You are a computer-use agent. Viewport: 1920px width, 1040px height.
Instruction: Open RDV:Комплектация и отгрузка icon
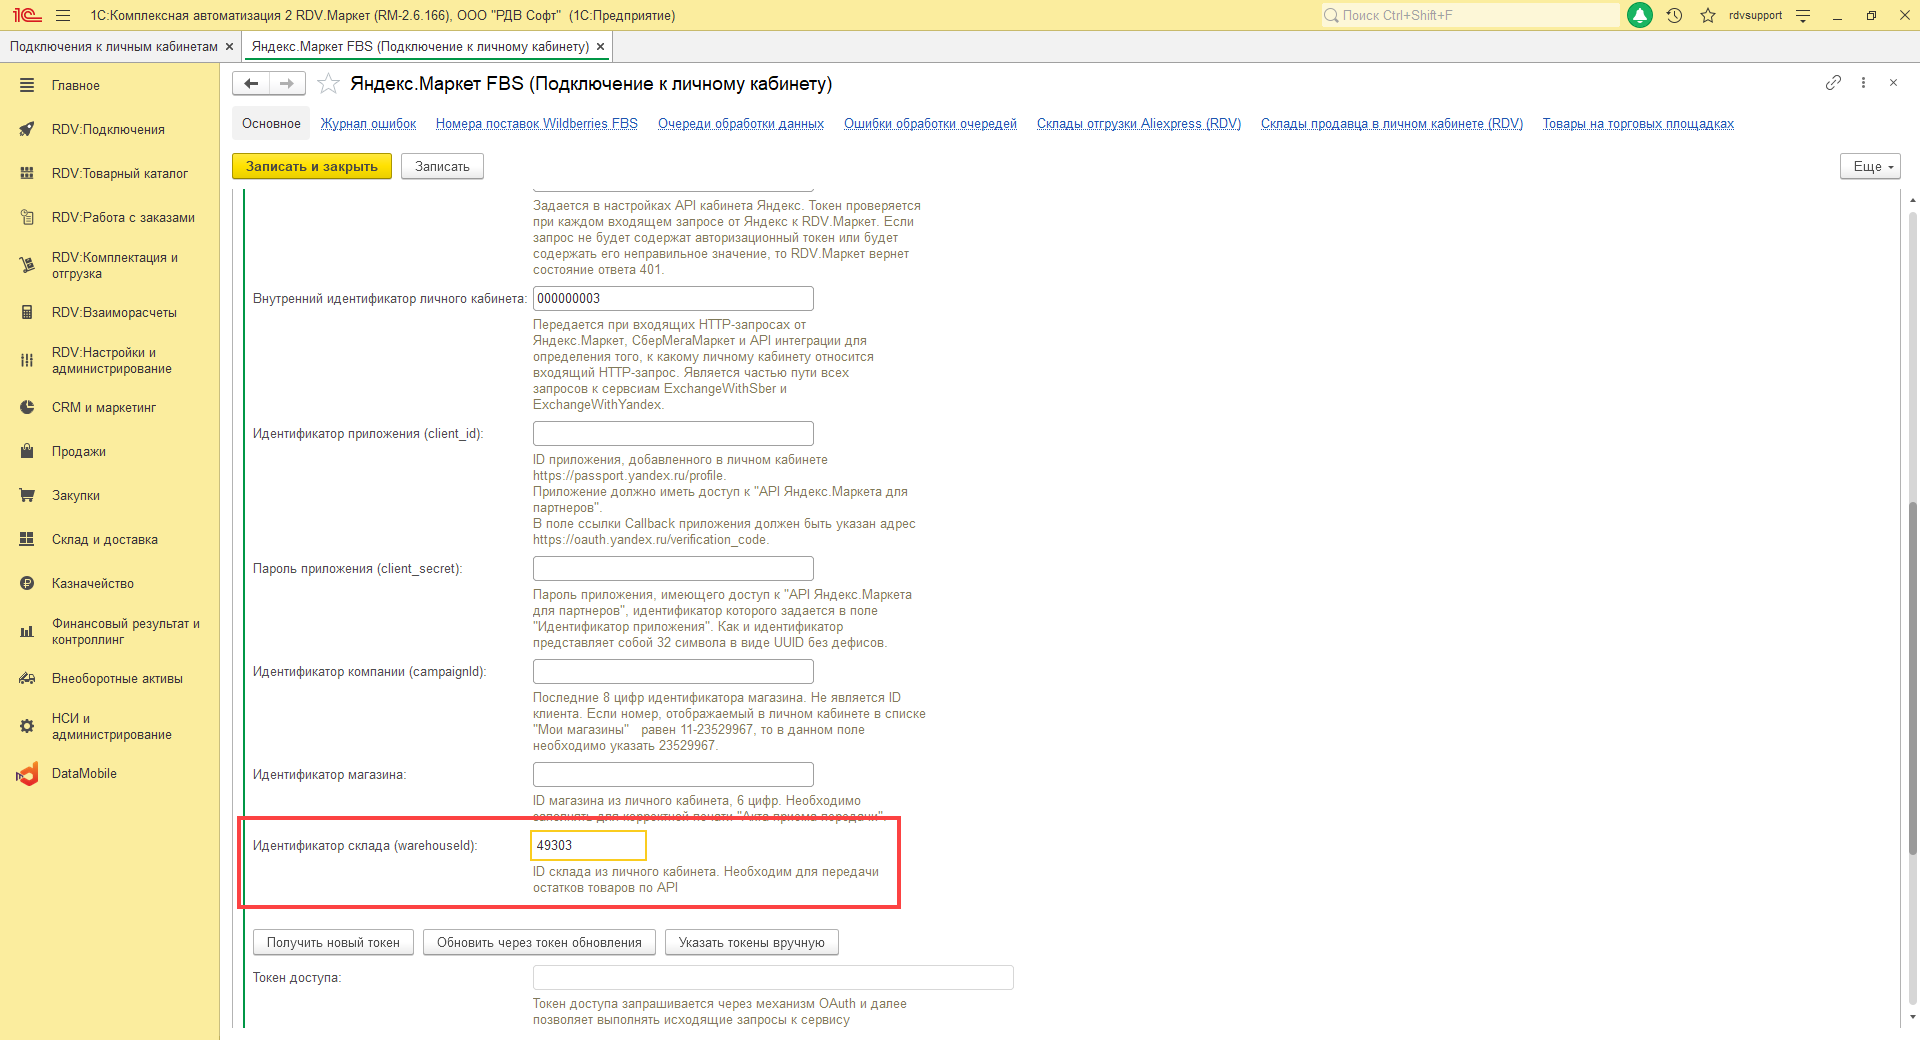tap(27, 266)
